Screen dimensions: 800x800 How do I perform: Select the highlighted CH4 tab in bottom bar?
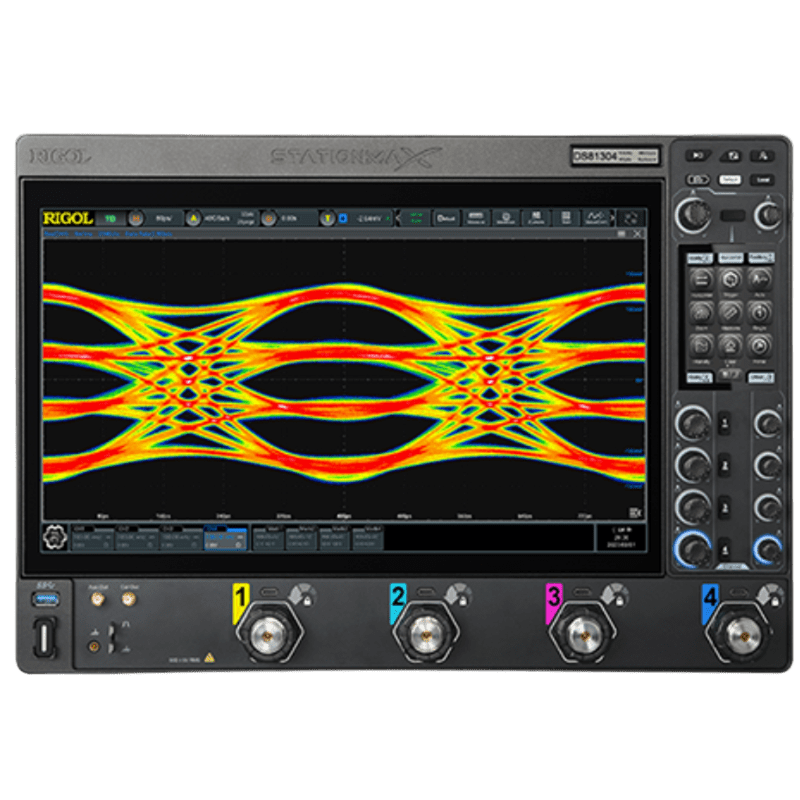[224, 537]
